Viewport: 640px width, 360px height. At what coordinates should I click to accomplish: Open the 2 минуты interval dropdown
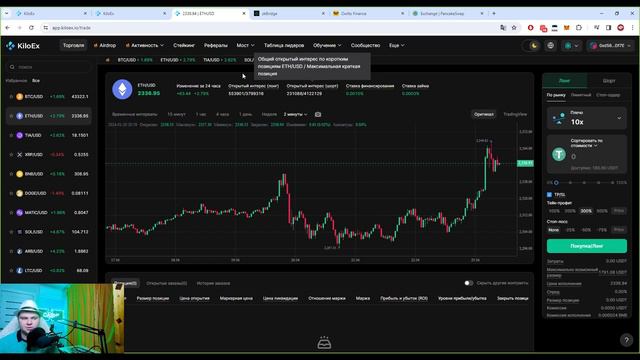pos(295,114)
